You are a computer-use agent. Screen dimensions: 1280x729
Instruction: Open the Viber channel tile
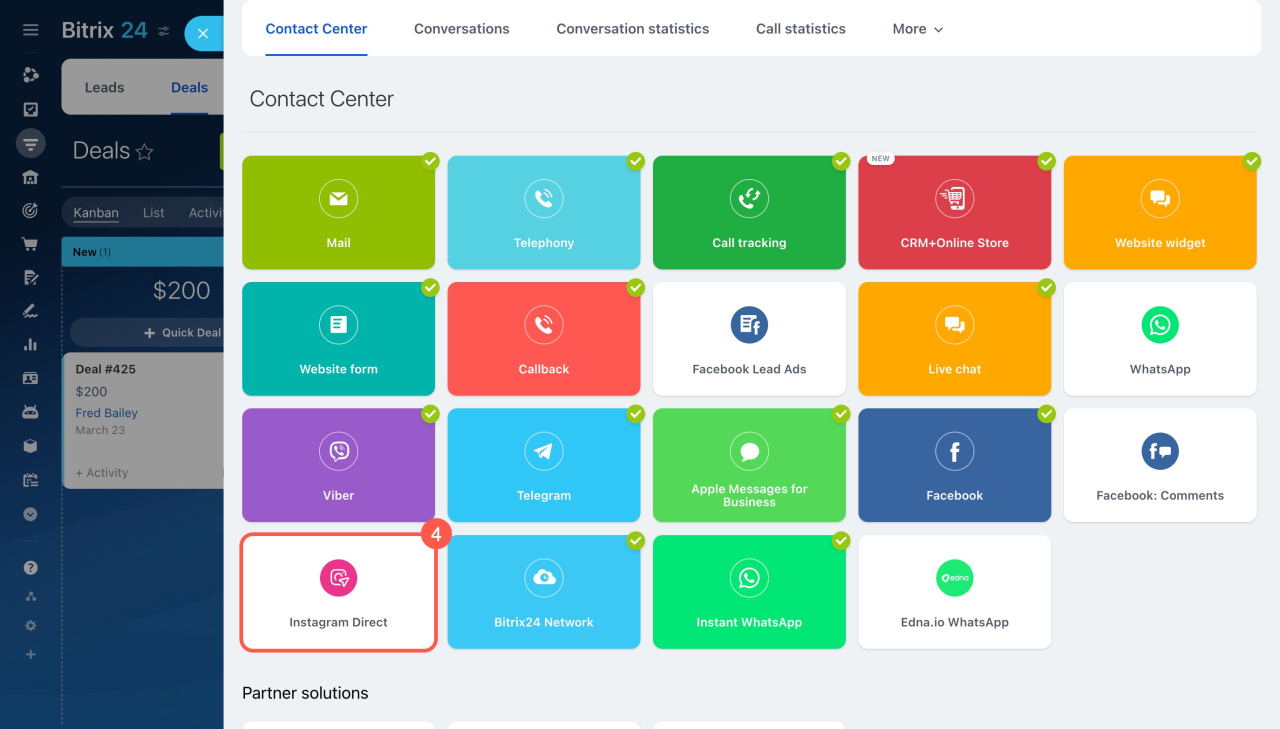[338, 465]
